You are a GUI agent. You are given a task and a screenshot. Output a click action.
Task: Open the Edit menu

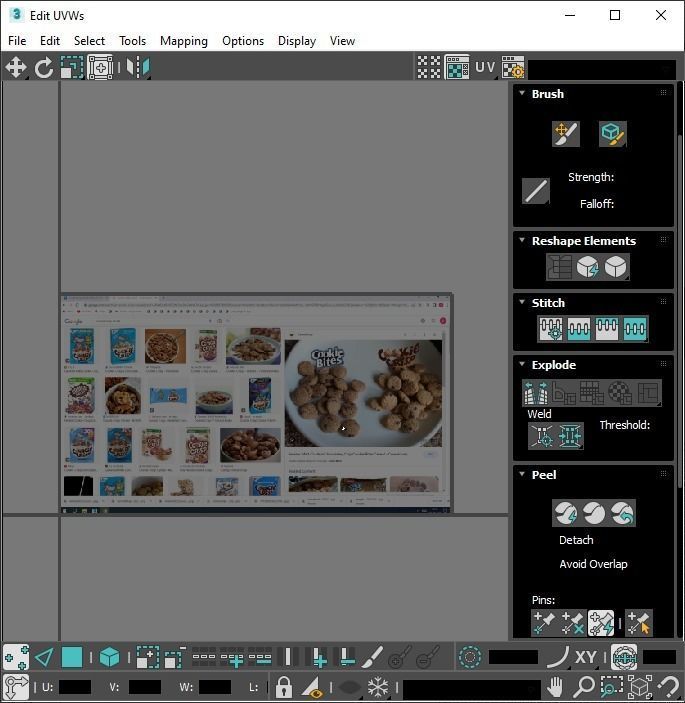coord(50,41)
